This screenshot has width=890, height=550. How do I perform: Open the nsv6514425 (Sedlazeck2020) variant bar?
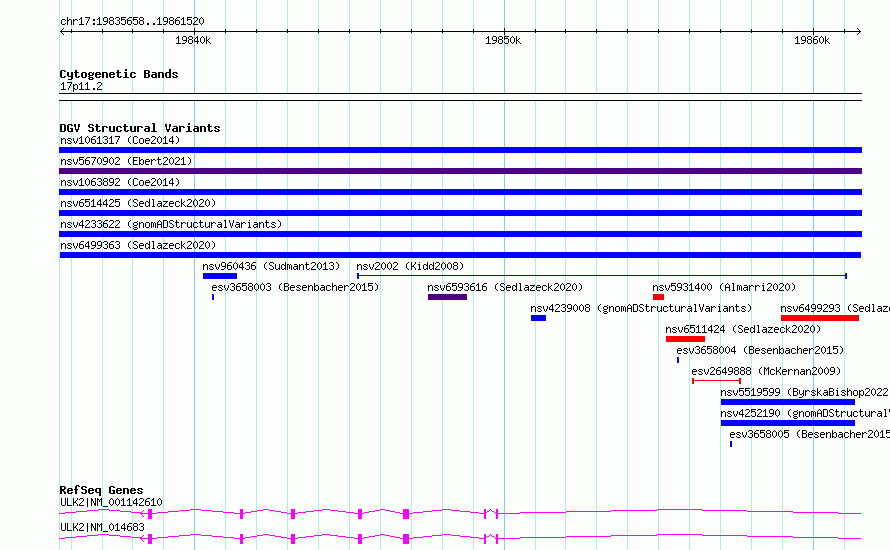460,213
